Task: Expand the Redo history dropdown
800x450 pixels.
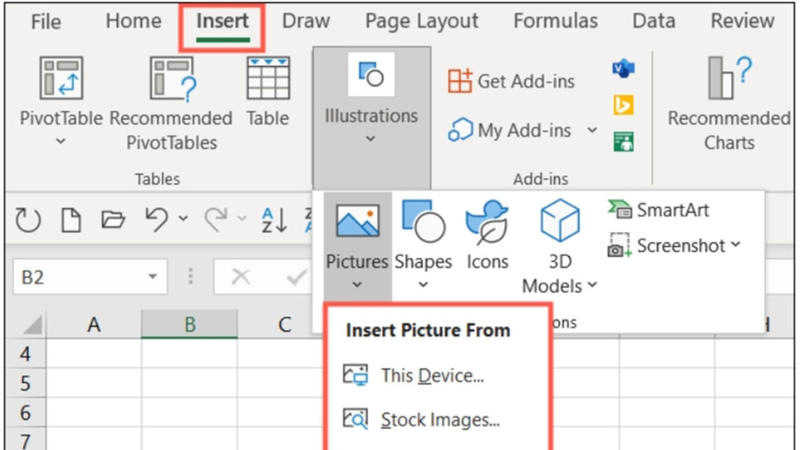Action: pyautogui.click(x=242, y=219)
